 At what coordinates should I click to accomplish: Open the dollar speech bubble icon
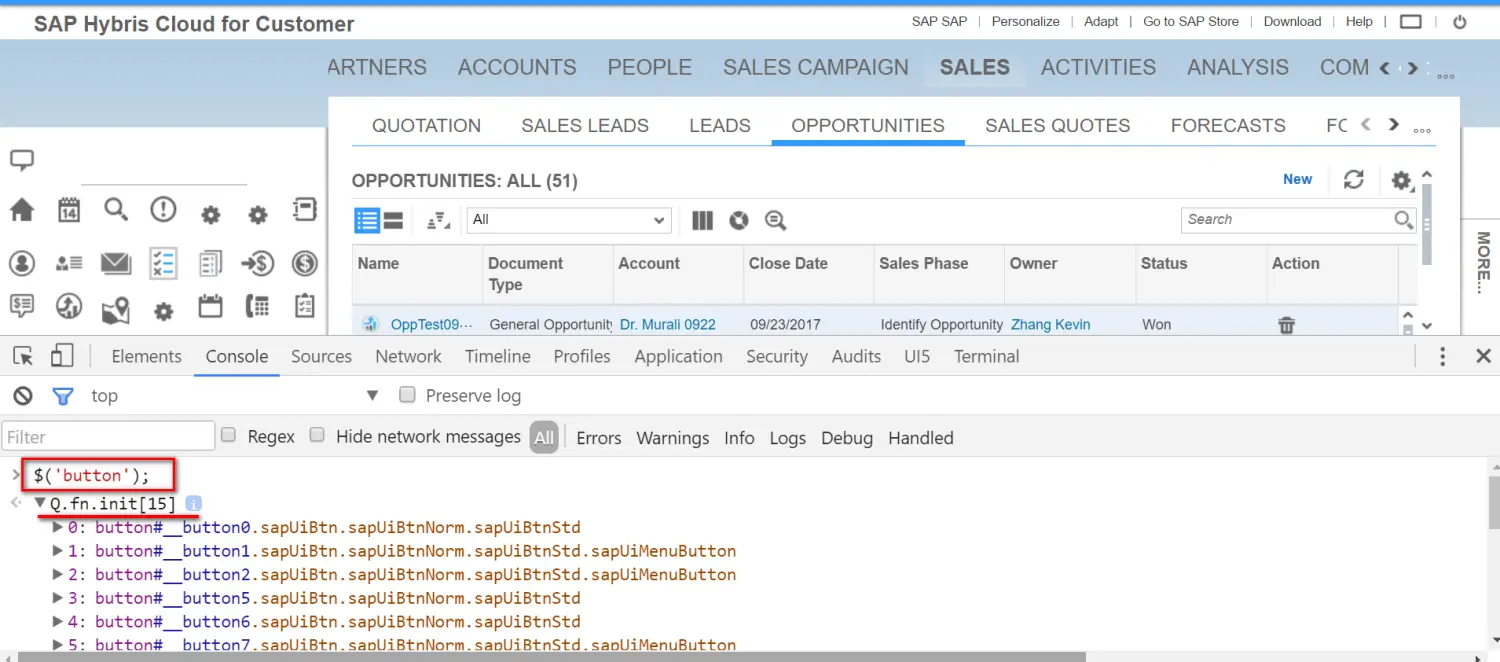pyautogui.click(x=22, y=306)
